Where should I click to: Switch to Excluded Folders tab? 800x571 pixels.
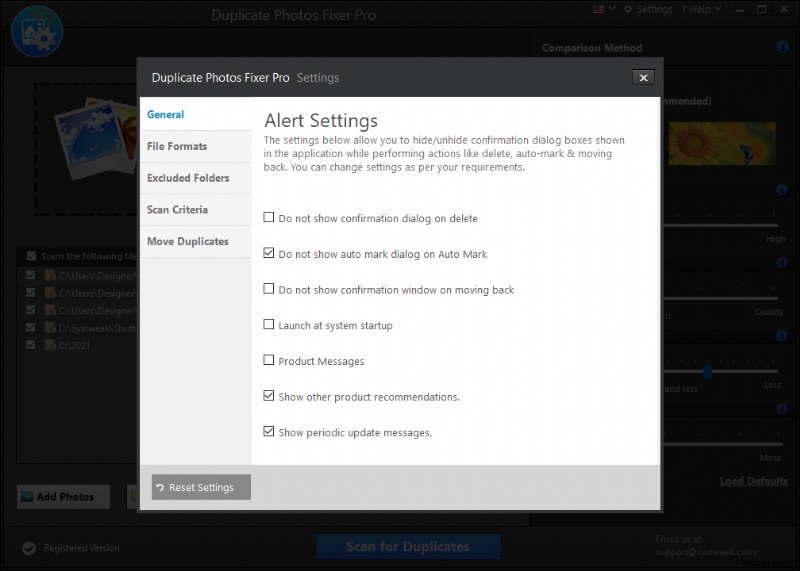click(196, 178)
